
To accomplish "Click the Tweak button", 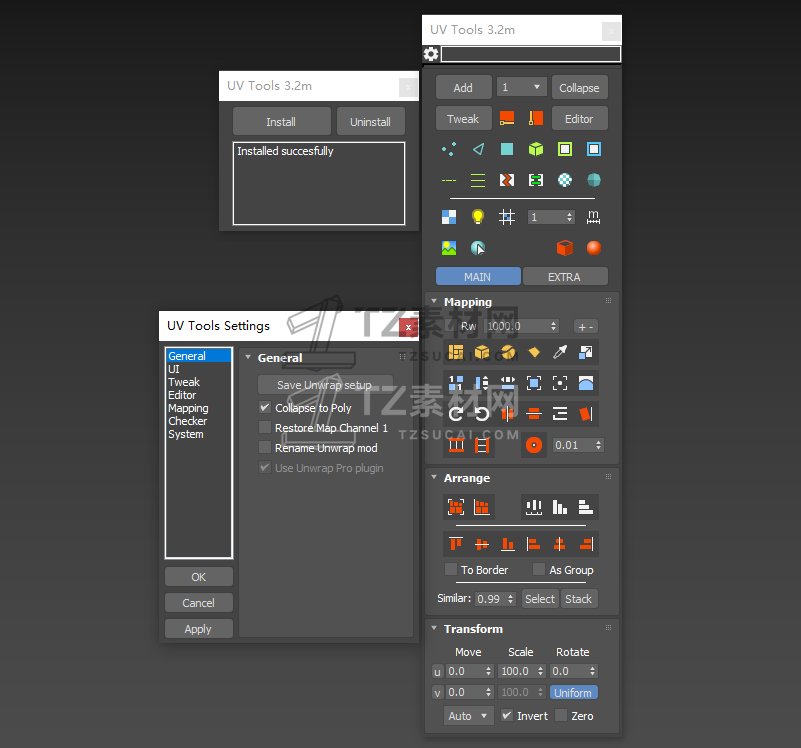I will [x=463, y=119].
